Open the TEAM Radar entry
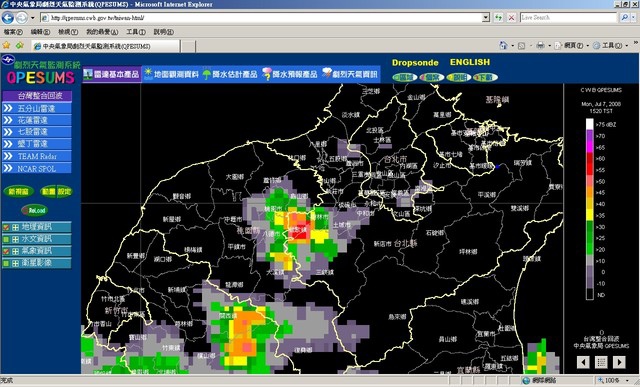This screenshot has height=387, width=640. [x=37, y=156]
